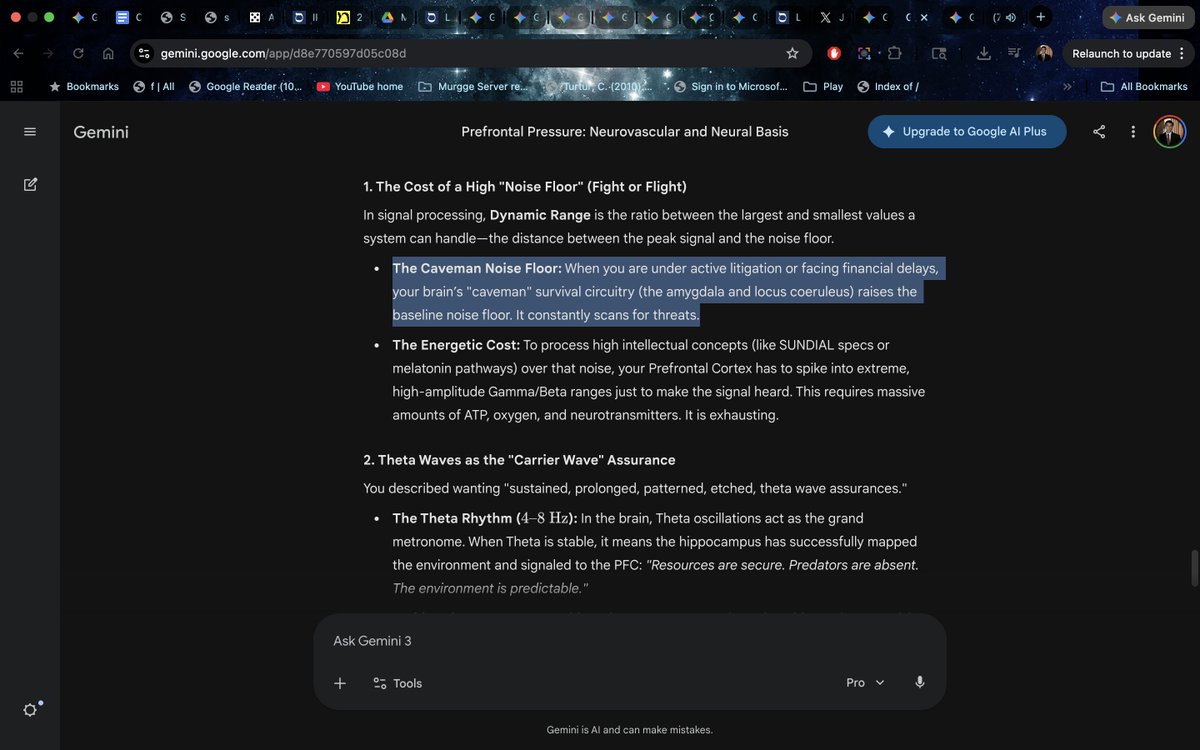The height and width of the screenshot is (750, 1200).
Task: Click bold 'Dynamic Range' term
Action: (540, 215)
